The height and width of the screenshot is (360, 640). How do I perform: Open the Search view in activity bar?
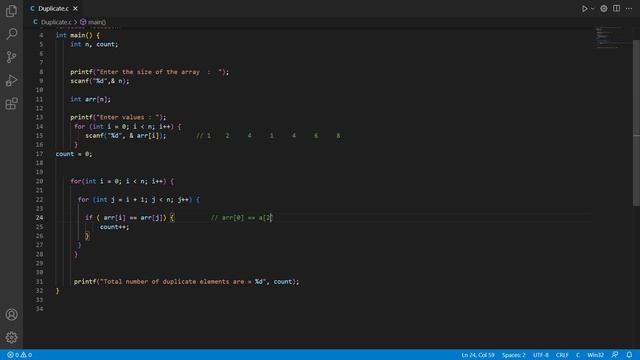click(x=11, y=34)
